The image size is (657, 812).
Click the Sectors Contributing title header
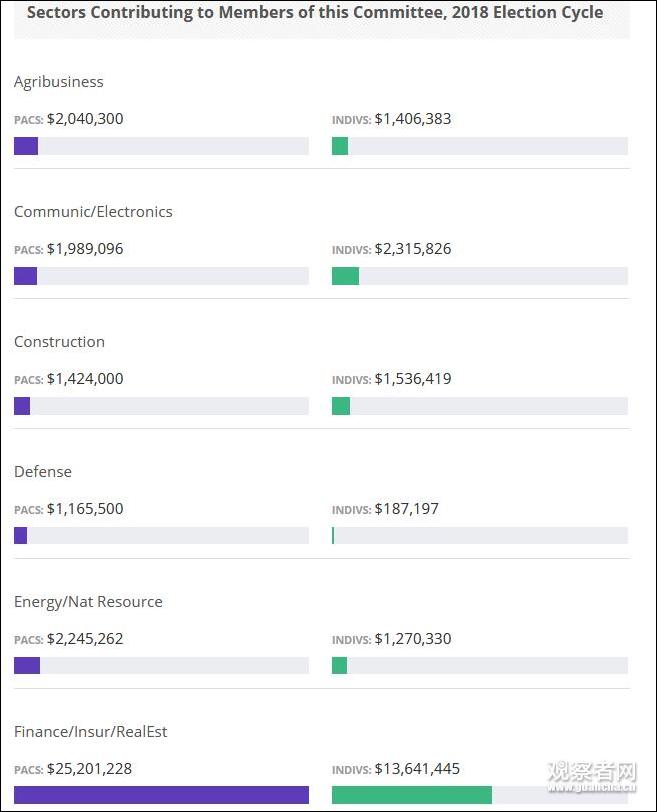point(315,13)
